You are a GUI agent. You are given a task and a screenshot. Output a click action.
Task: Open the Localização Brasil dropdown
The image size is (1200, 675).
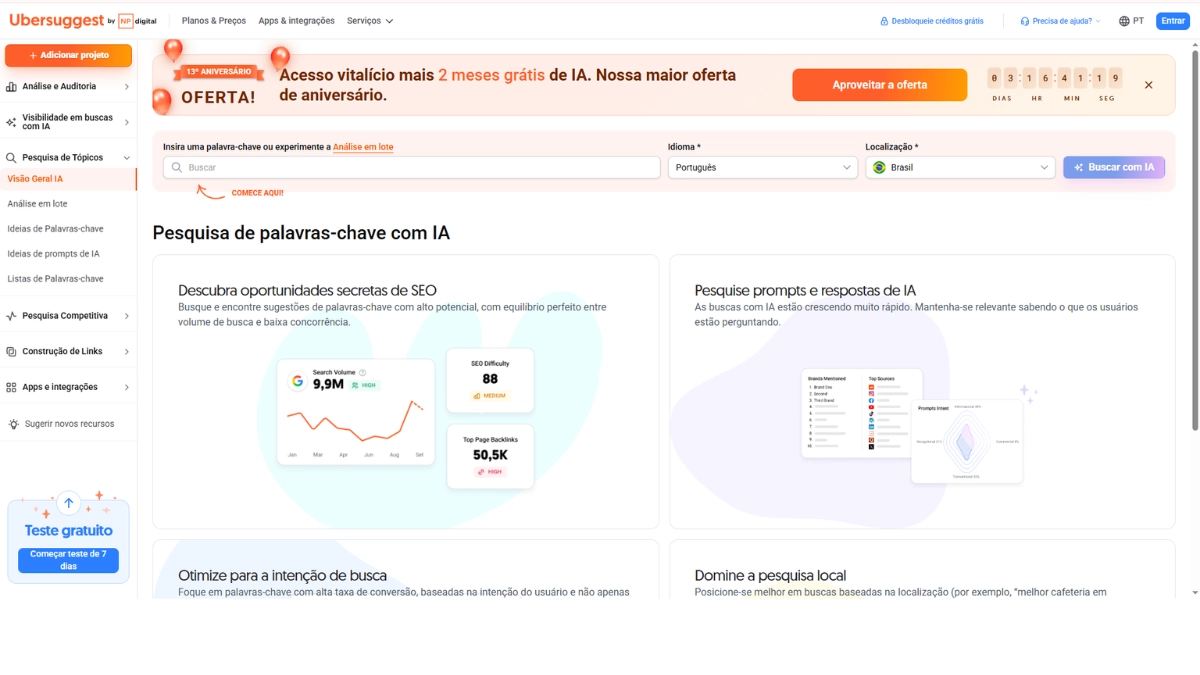tap(960, 168)
